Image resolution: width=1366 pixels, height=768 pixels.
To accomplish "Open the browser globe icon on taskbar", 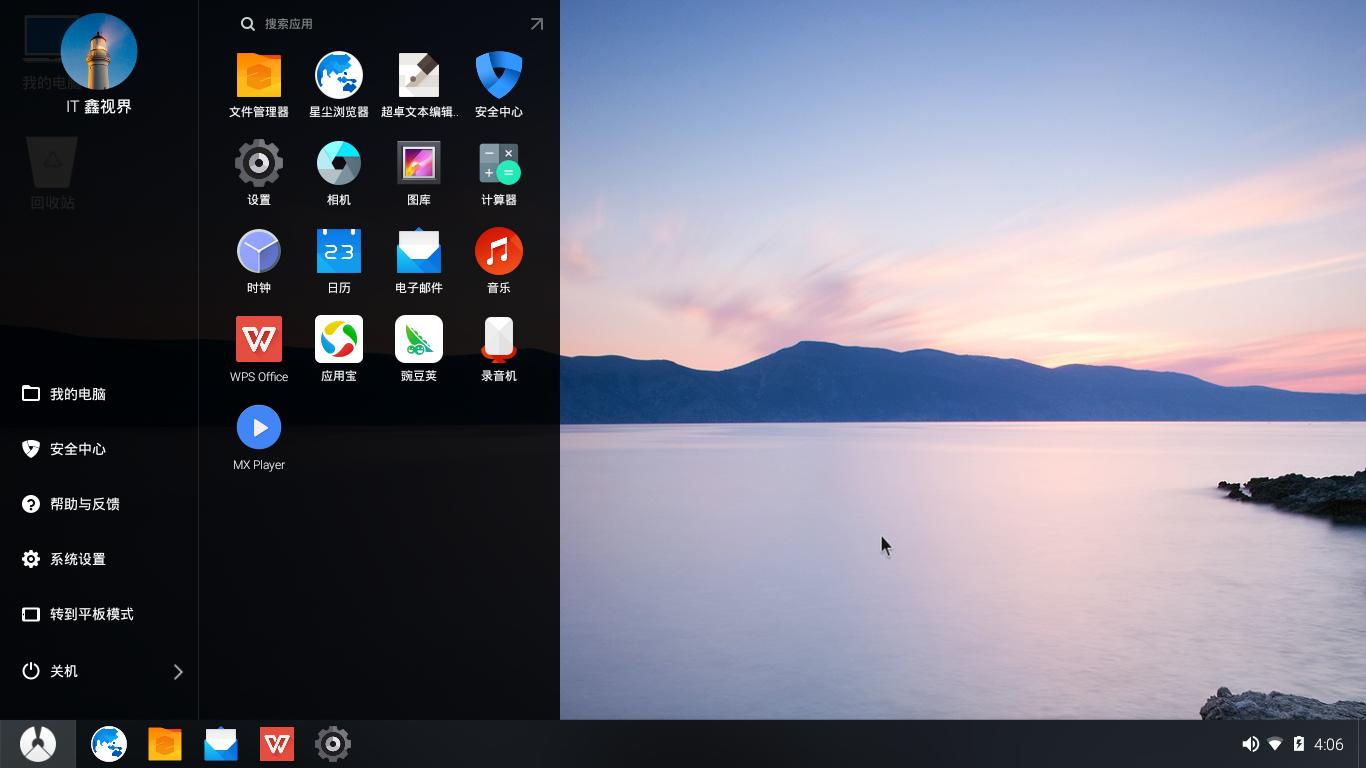I will click(x=109, y=744).
